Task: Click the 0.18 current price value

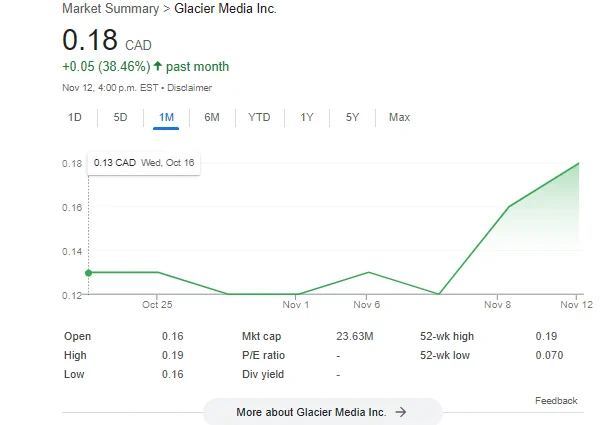Action: click(90, 40)
